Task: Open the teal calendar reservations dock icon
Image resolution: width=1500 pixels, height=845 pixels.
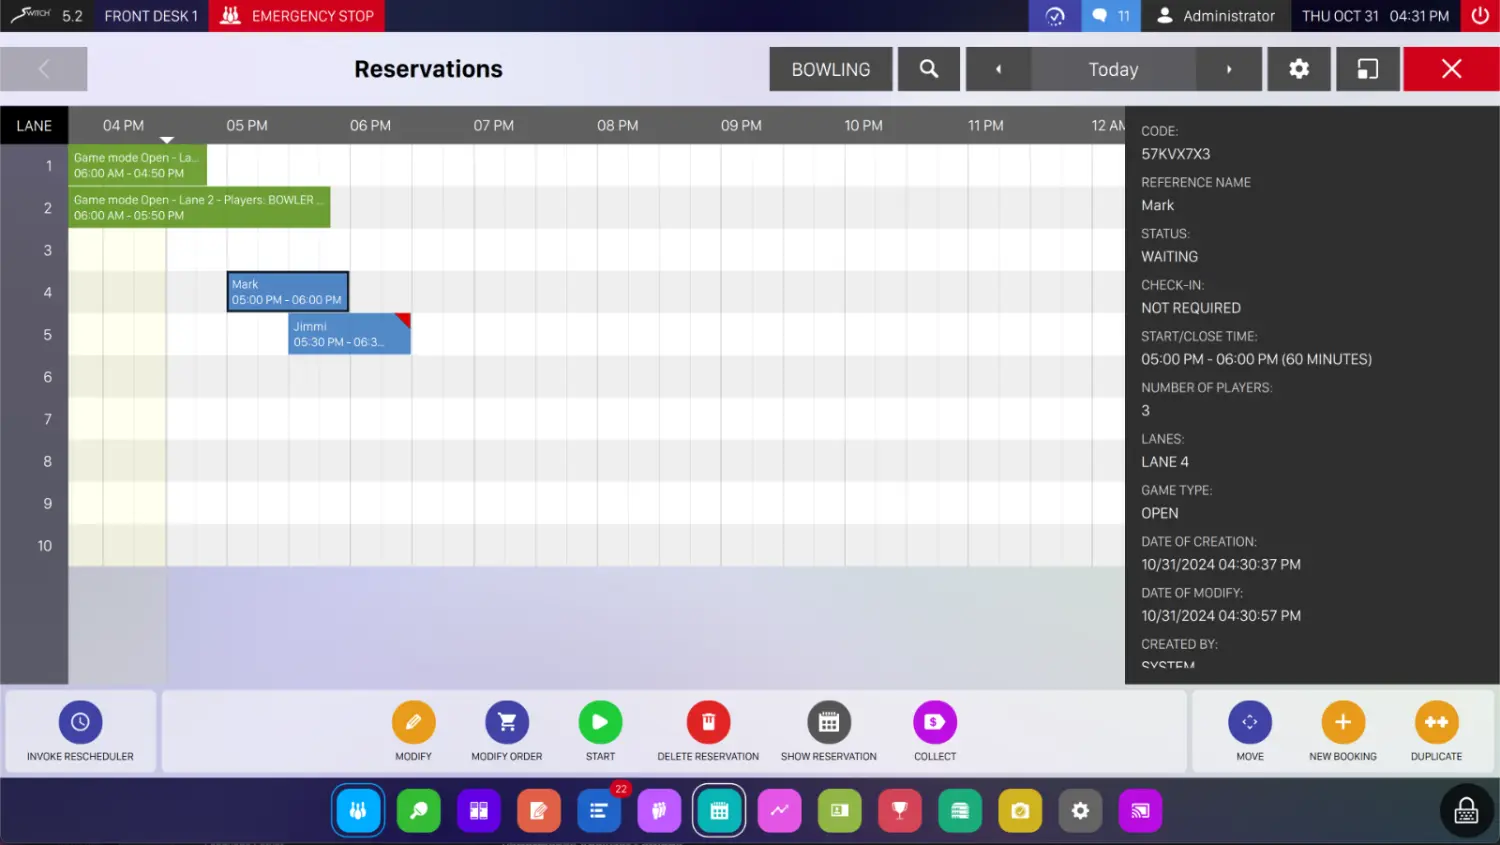Action: (719, 811)
